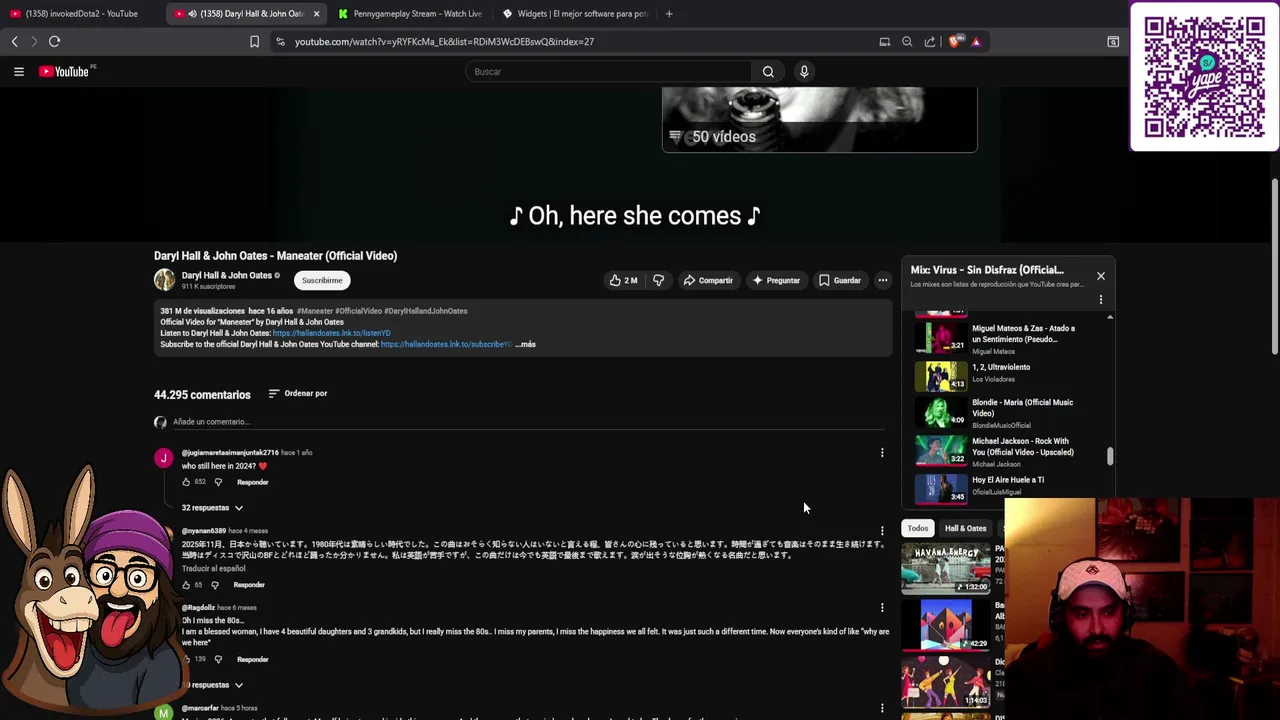
Task: Like the 'Oh I miss the 80s' comment
Action: coord(186,659)
